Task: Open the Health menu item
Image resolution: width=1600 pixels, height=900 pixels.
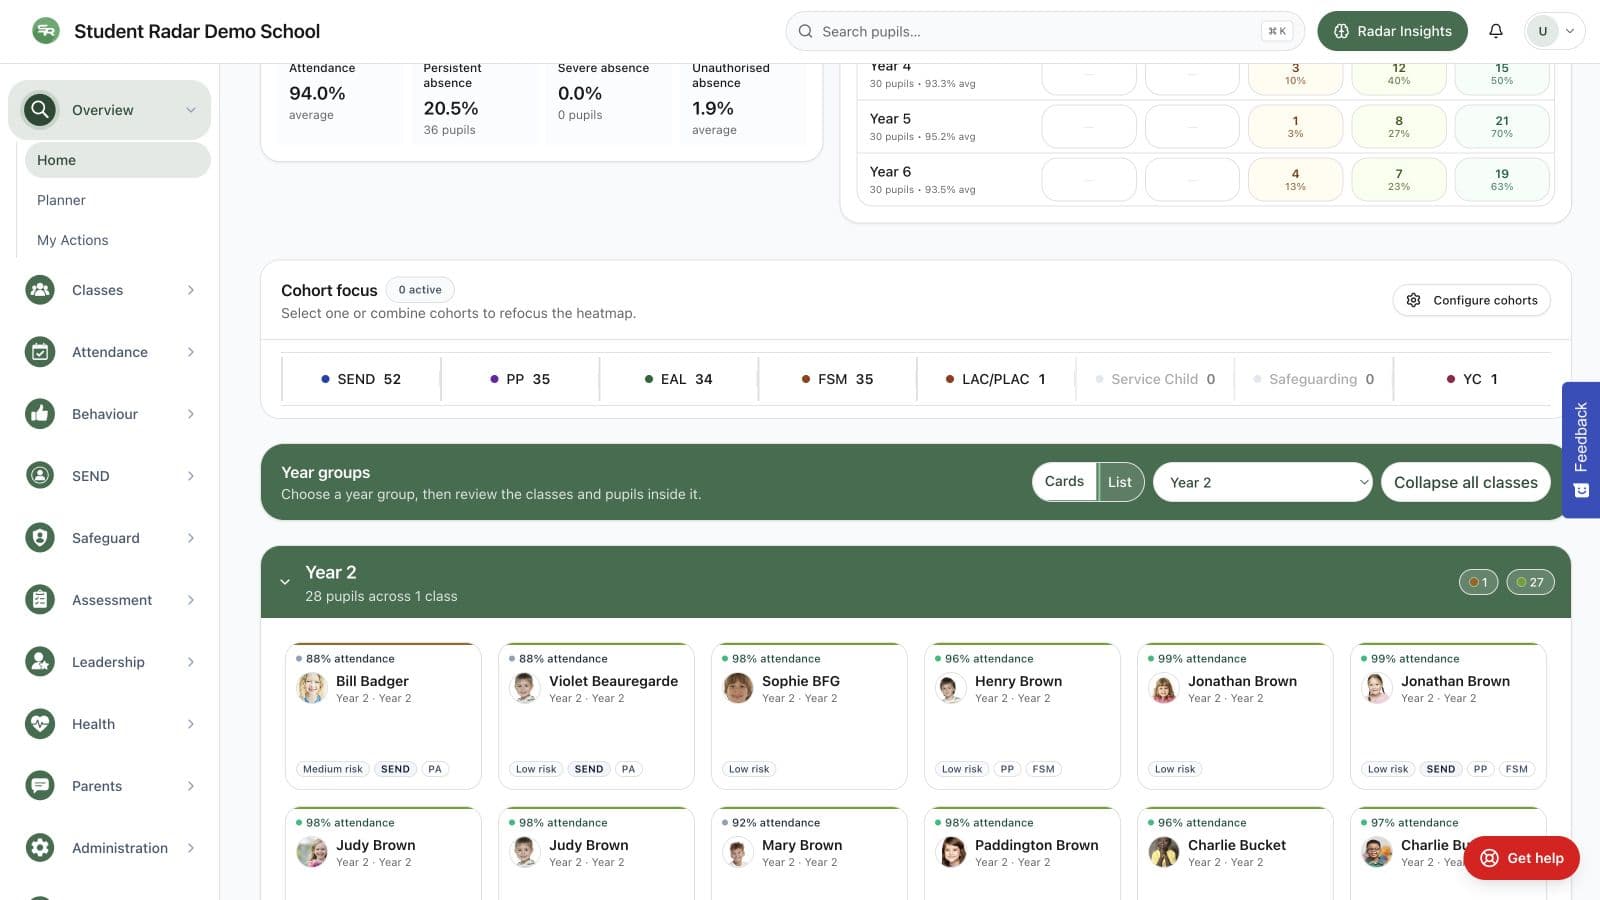Action: coord(110,724)
